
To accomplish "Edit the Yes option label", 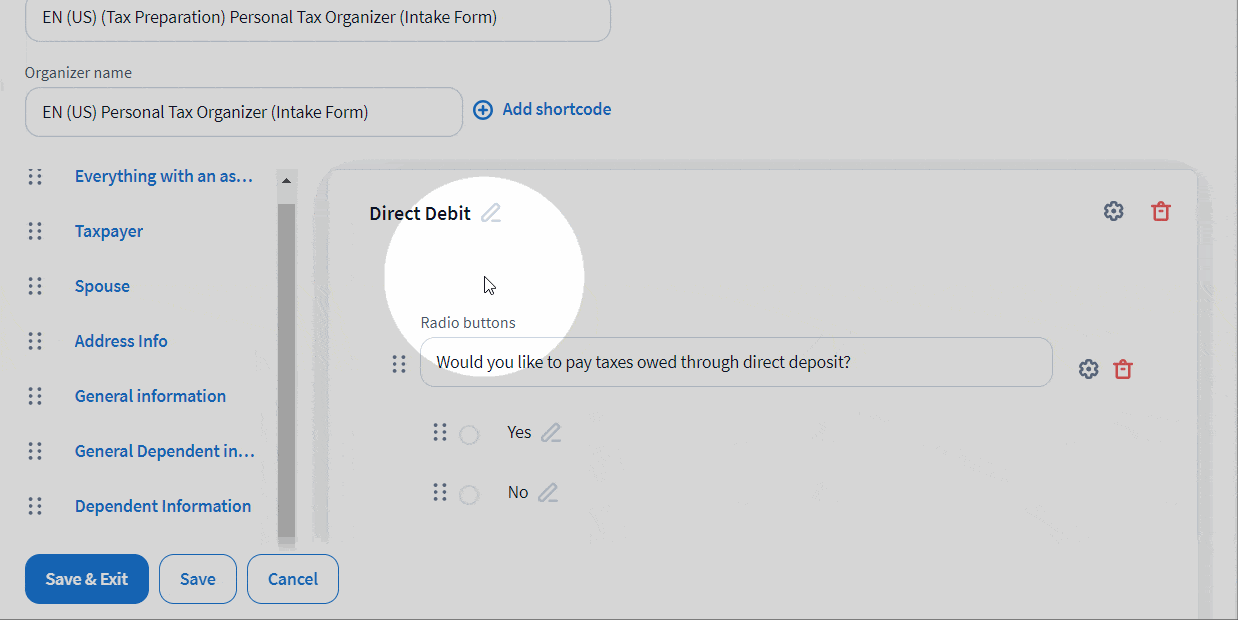I will [x=551, y=432].
